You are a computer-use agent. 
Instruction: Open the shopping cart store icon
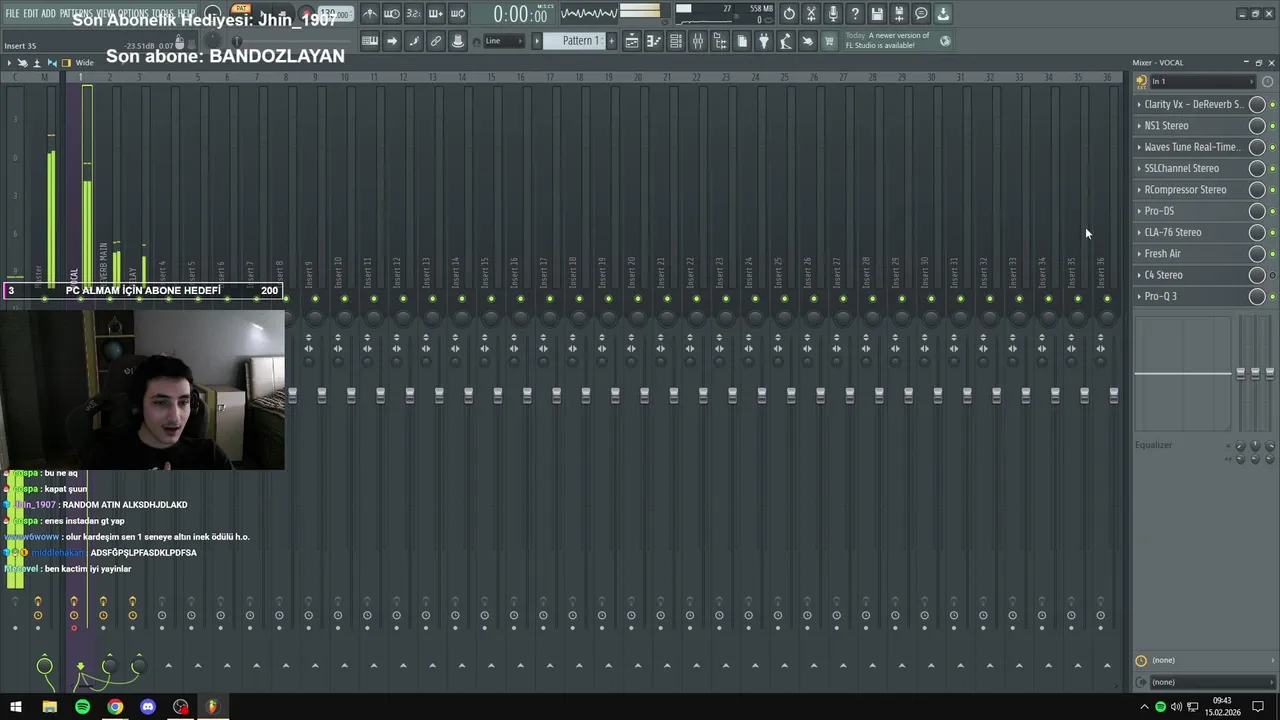(829, 41)
